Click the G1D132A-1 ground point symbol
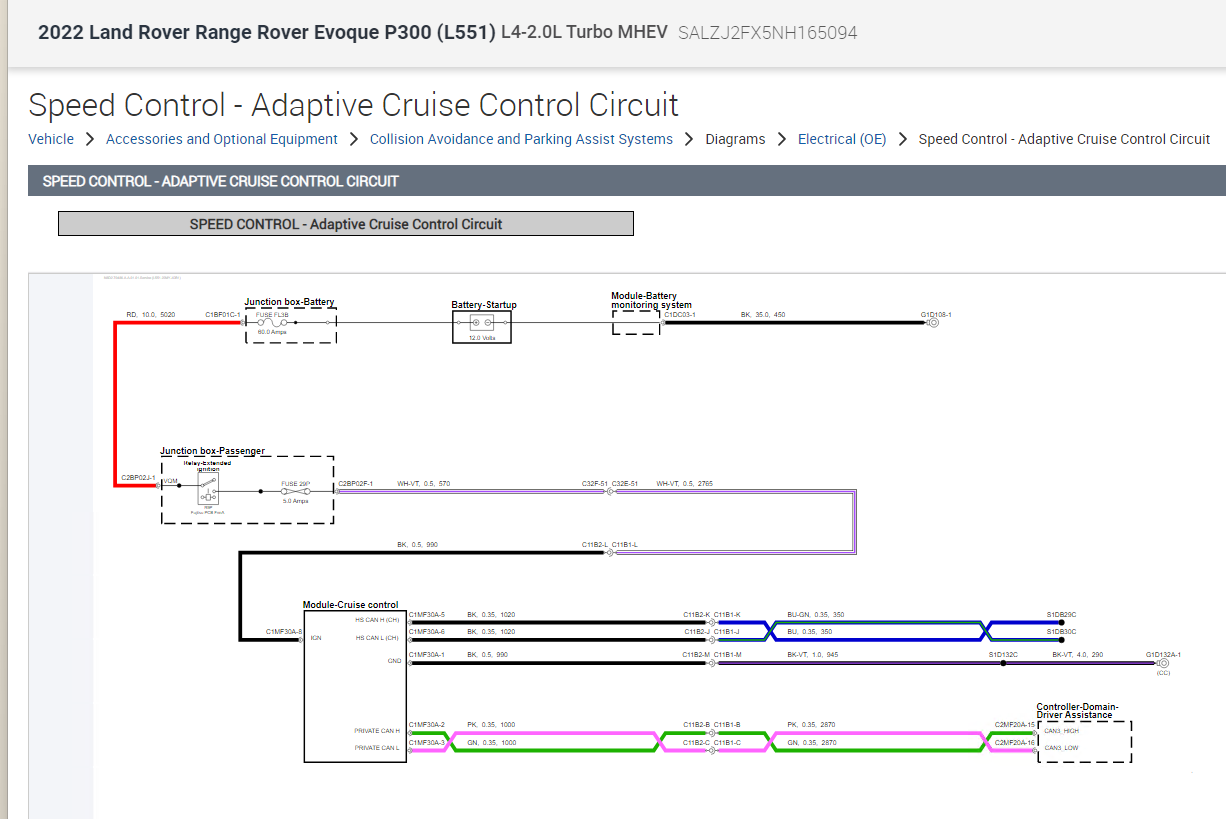This screenshot has width=1226, height=819. tap(1162, 663)
